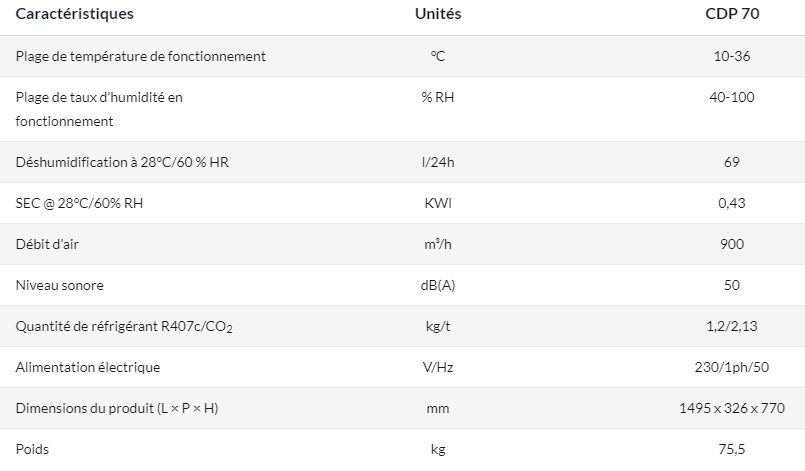
Task: Select the 900 airflow value
Action: [x=731, y=244]
